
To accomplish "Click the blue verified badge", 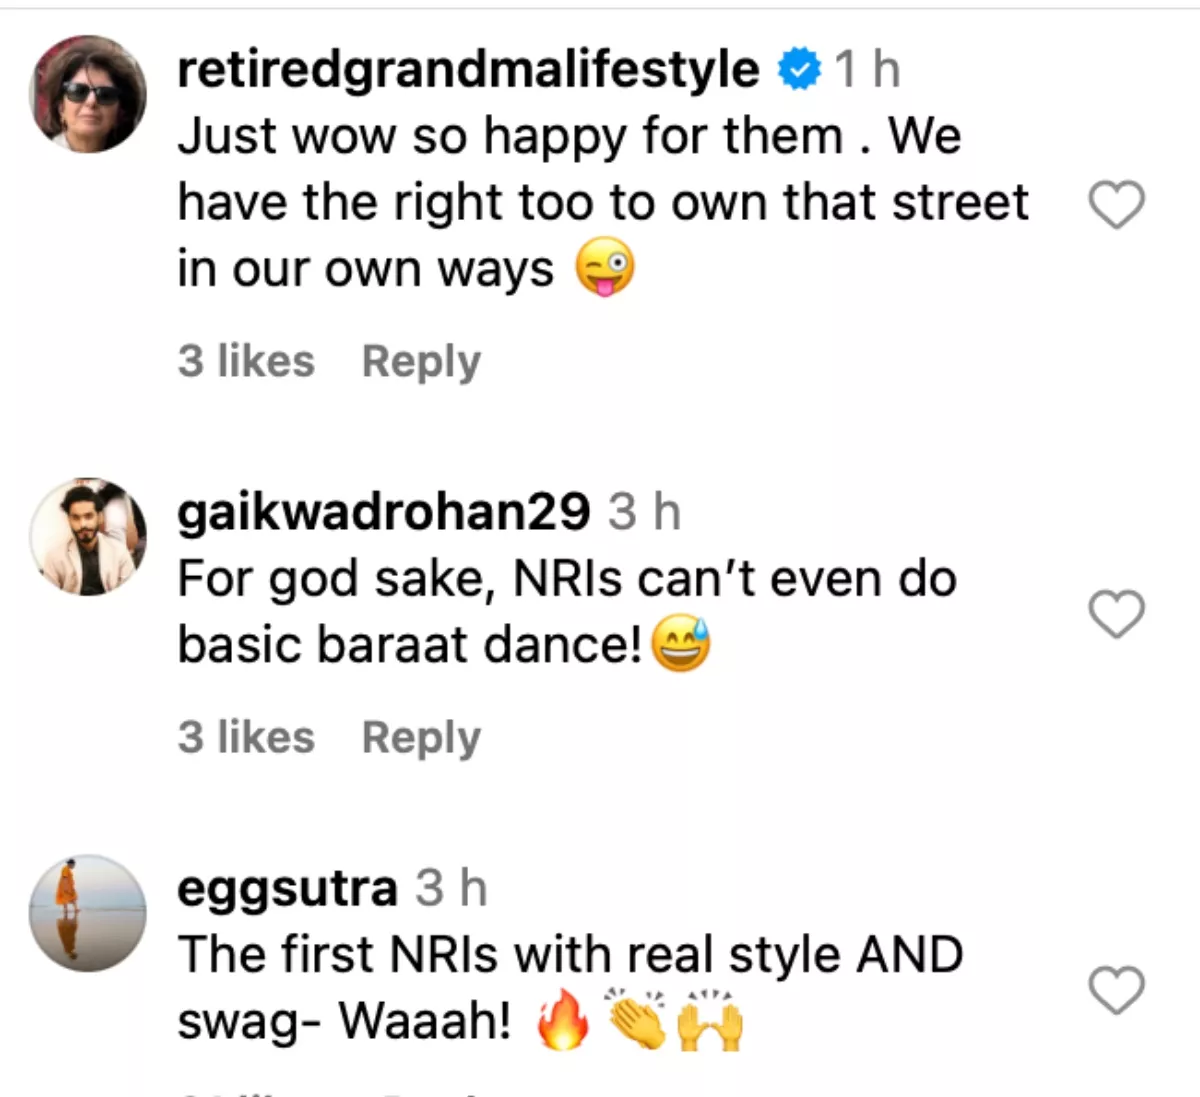I will pos(799,69).
